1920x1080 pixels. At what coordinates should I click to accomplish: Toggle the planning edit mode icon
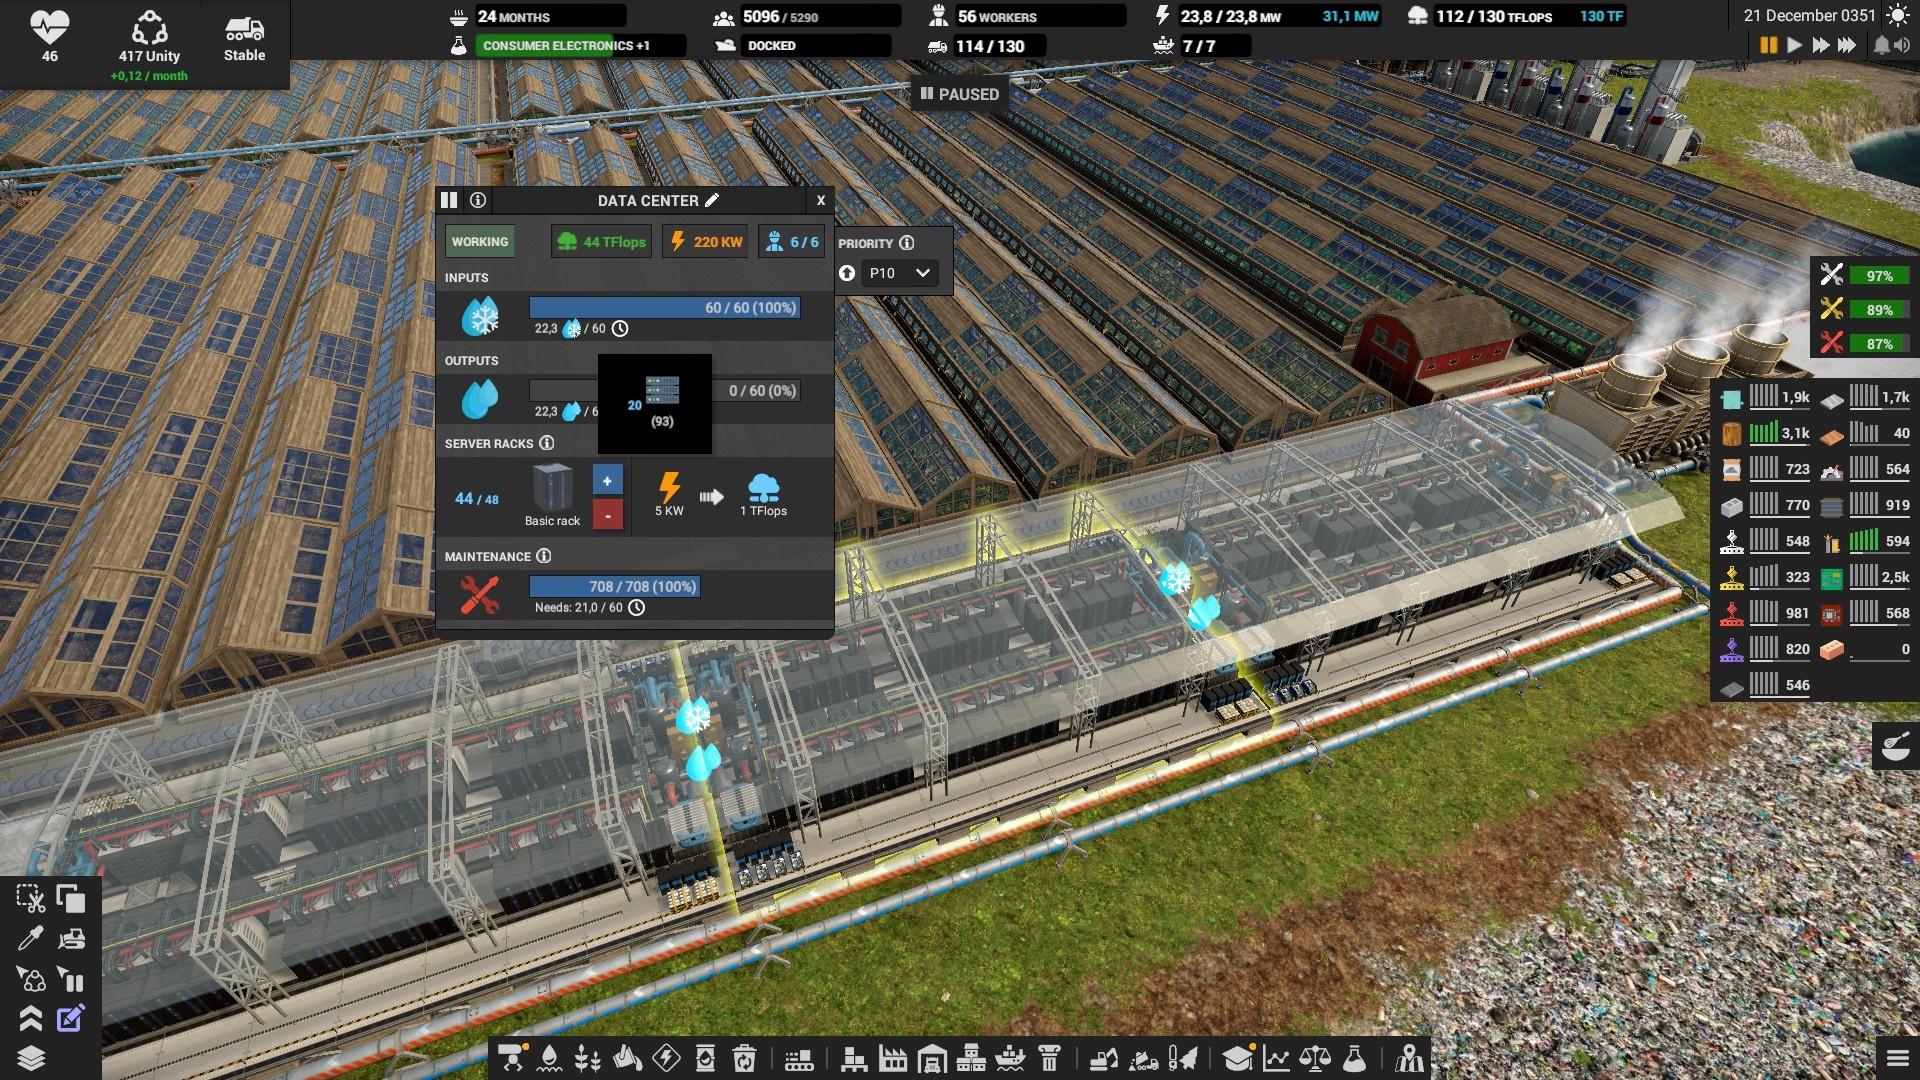pos(71,1019)
